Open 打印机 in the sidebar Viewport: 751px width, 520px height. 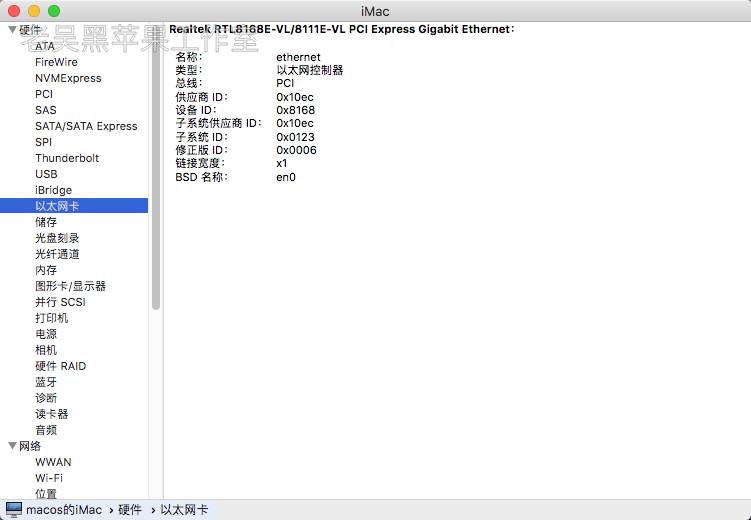click(x=52, y=318)
